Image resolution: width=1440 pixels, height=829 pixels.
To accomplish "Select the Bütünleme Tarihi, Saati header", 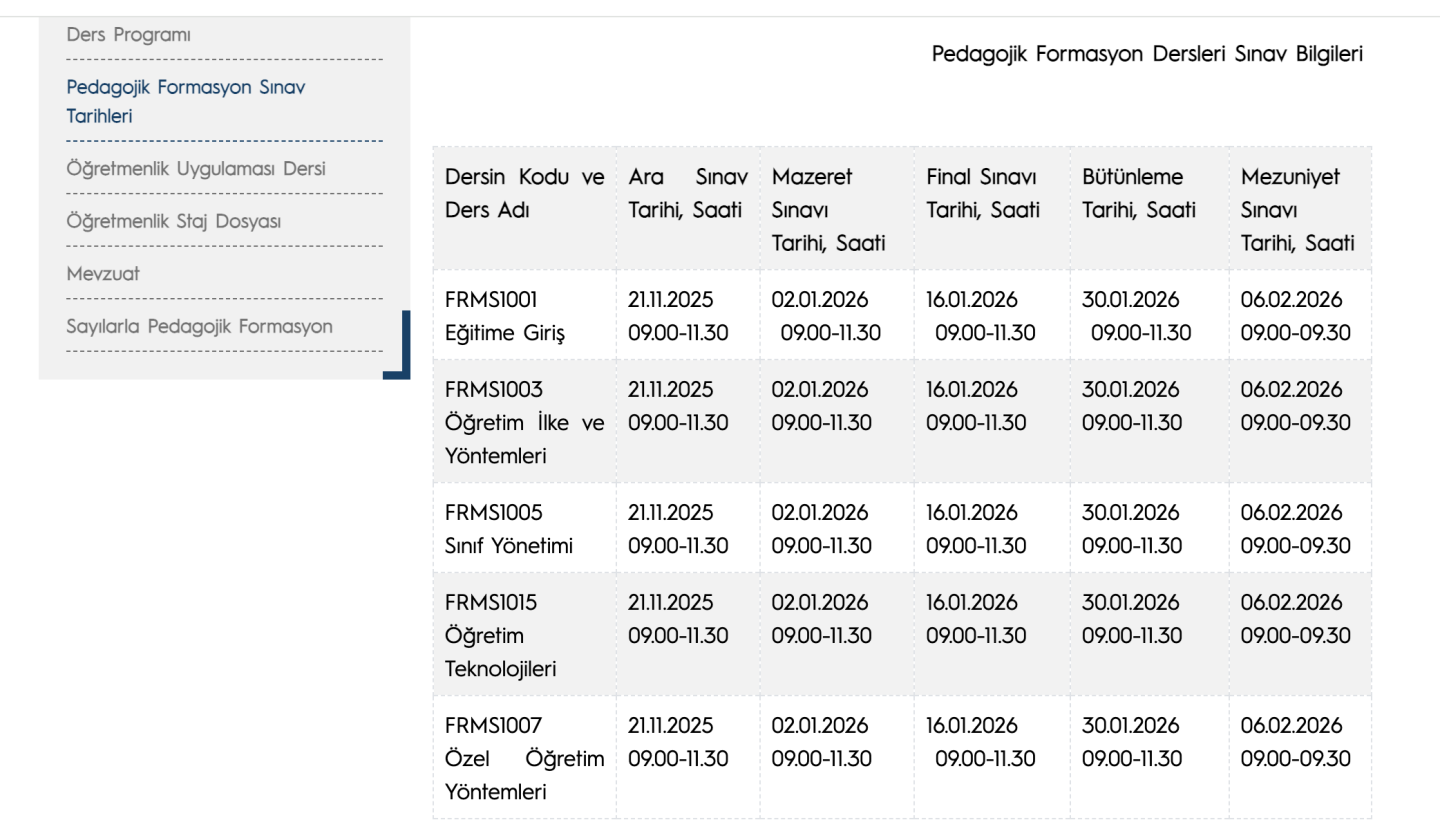I will (x=1138, y=194).
